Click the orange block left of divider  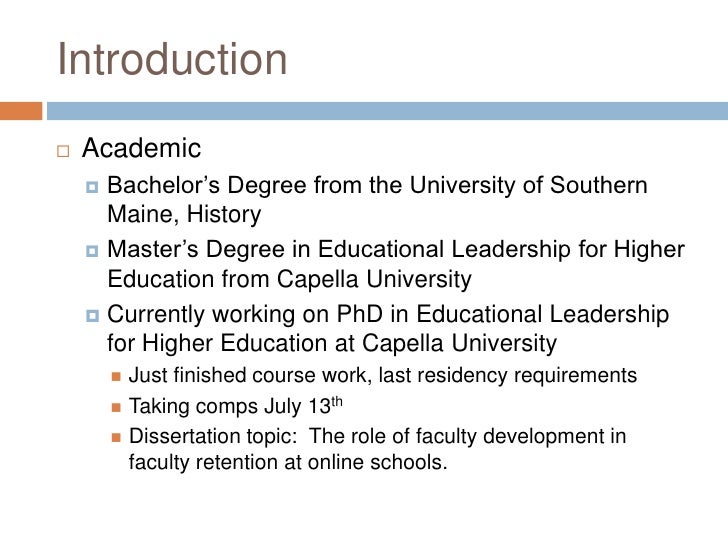pyautogui.click(x=21, y=111)
